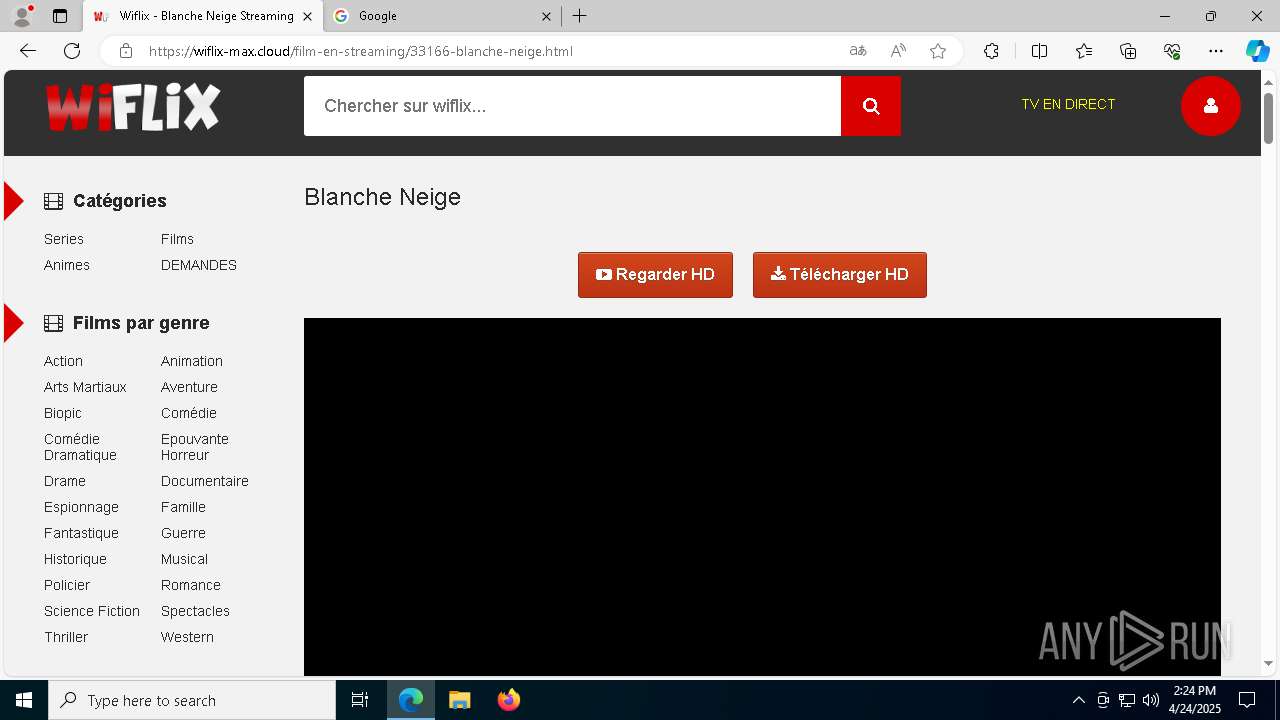
Task: Browse Guerre genre
Action: tap(183, 533)
